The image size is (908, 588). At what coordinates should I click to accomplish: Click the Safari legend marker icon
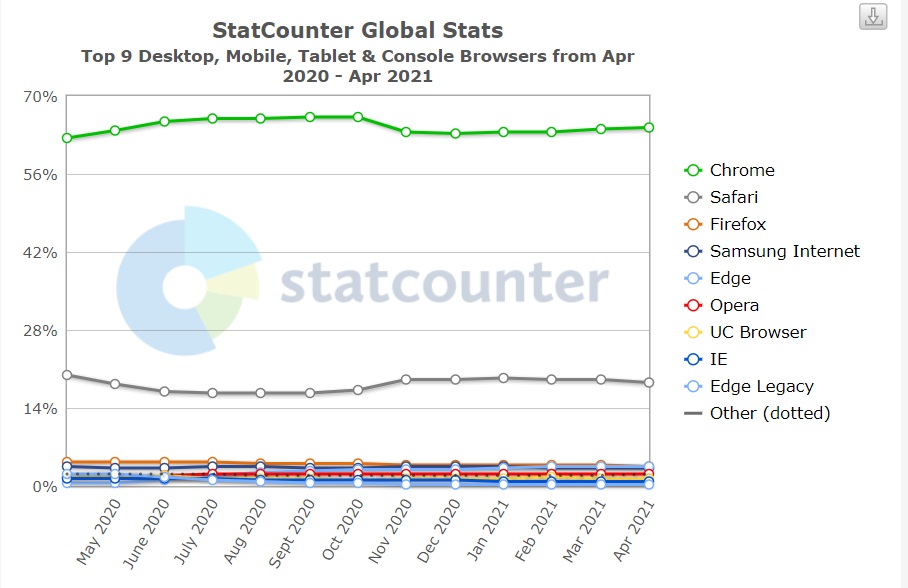[692, 198]
